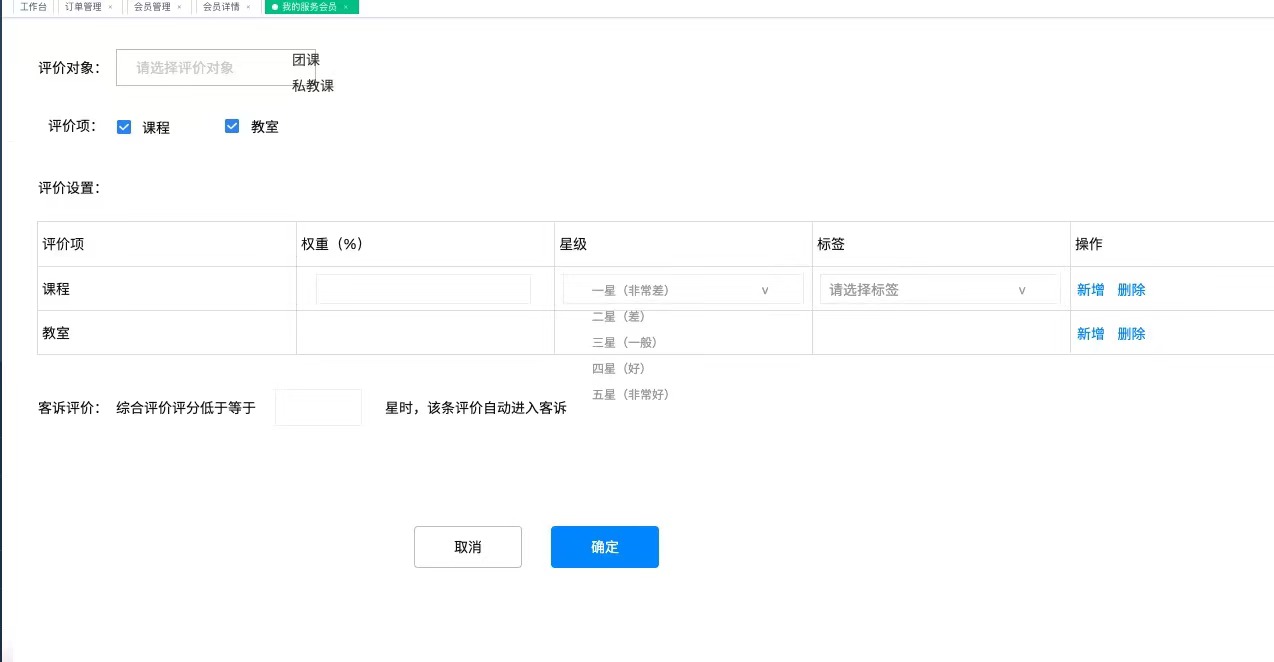Image resolution: width=1274 pixels, height=662 pixels.
Task: Choose 团课 as evaluation target
Action: [306, 60]
